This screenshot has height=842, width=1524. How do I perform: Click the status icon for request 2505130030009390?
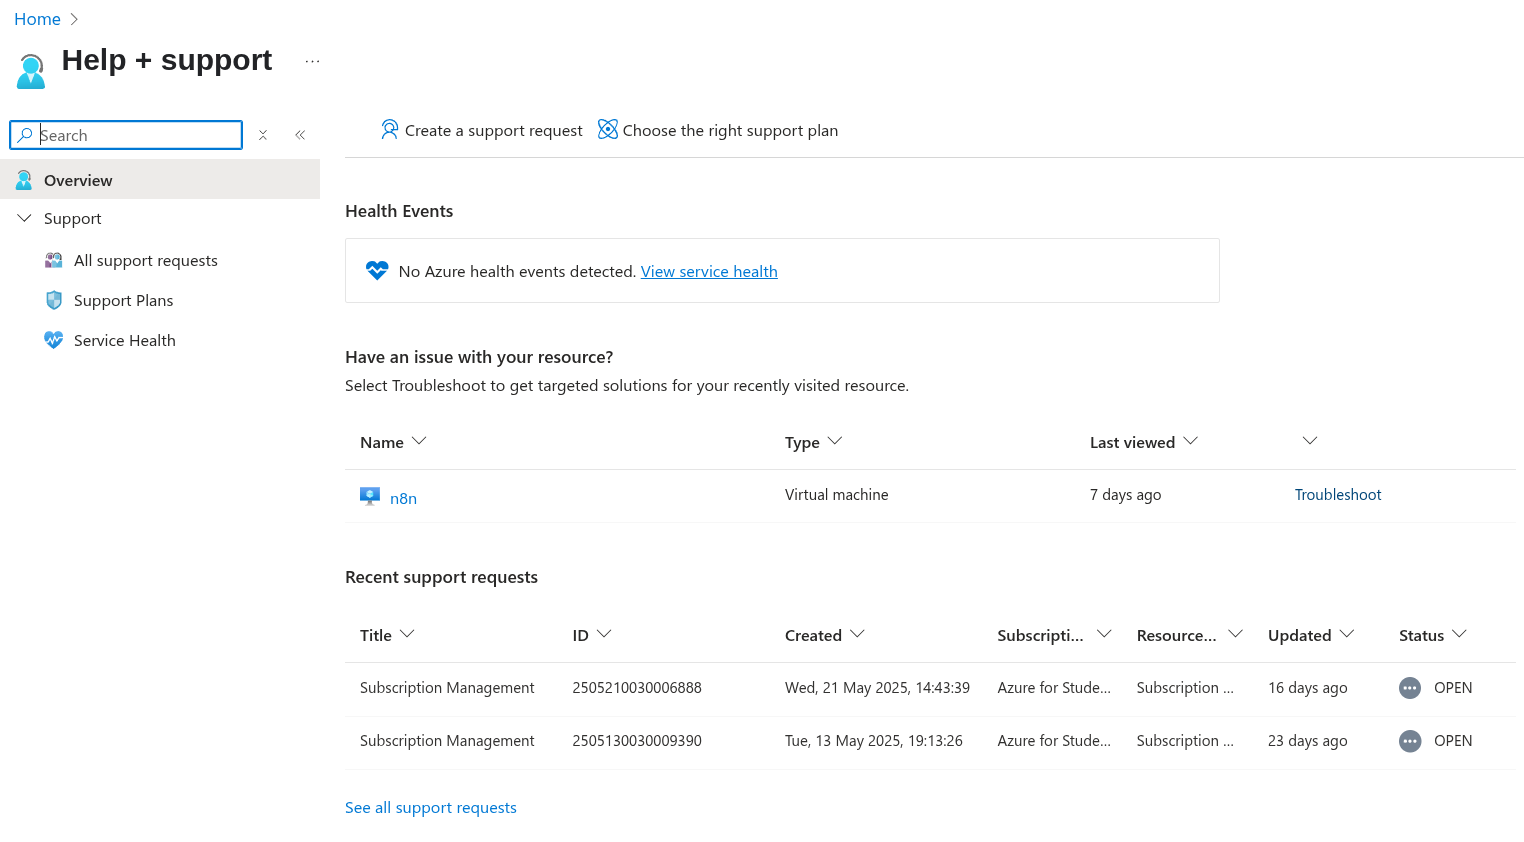click(1410, 741)
